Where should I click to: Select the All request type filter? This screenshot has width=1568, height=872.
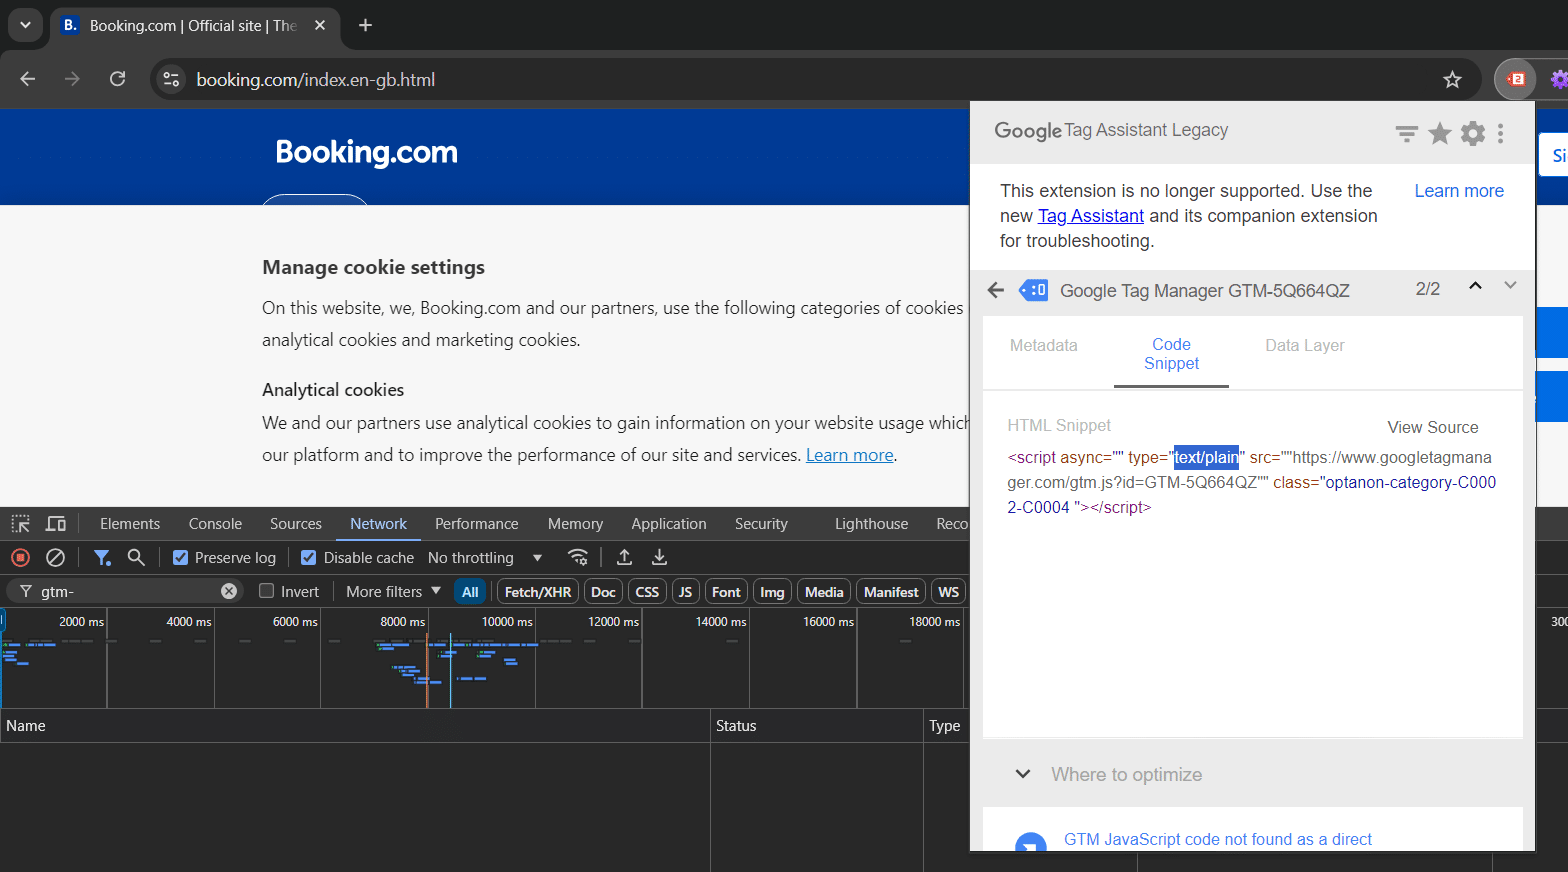(470, 592)
